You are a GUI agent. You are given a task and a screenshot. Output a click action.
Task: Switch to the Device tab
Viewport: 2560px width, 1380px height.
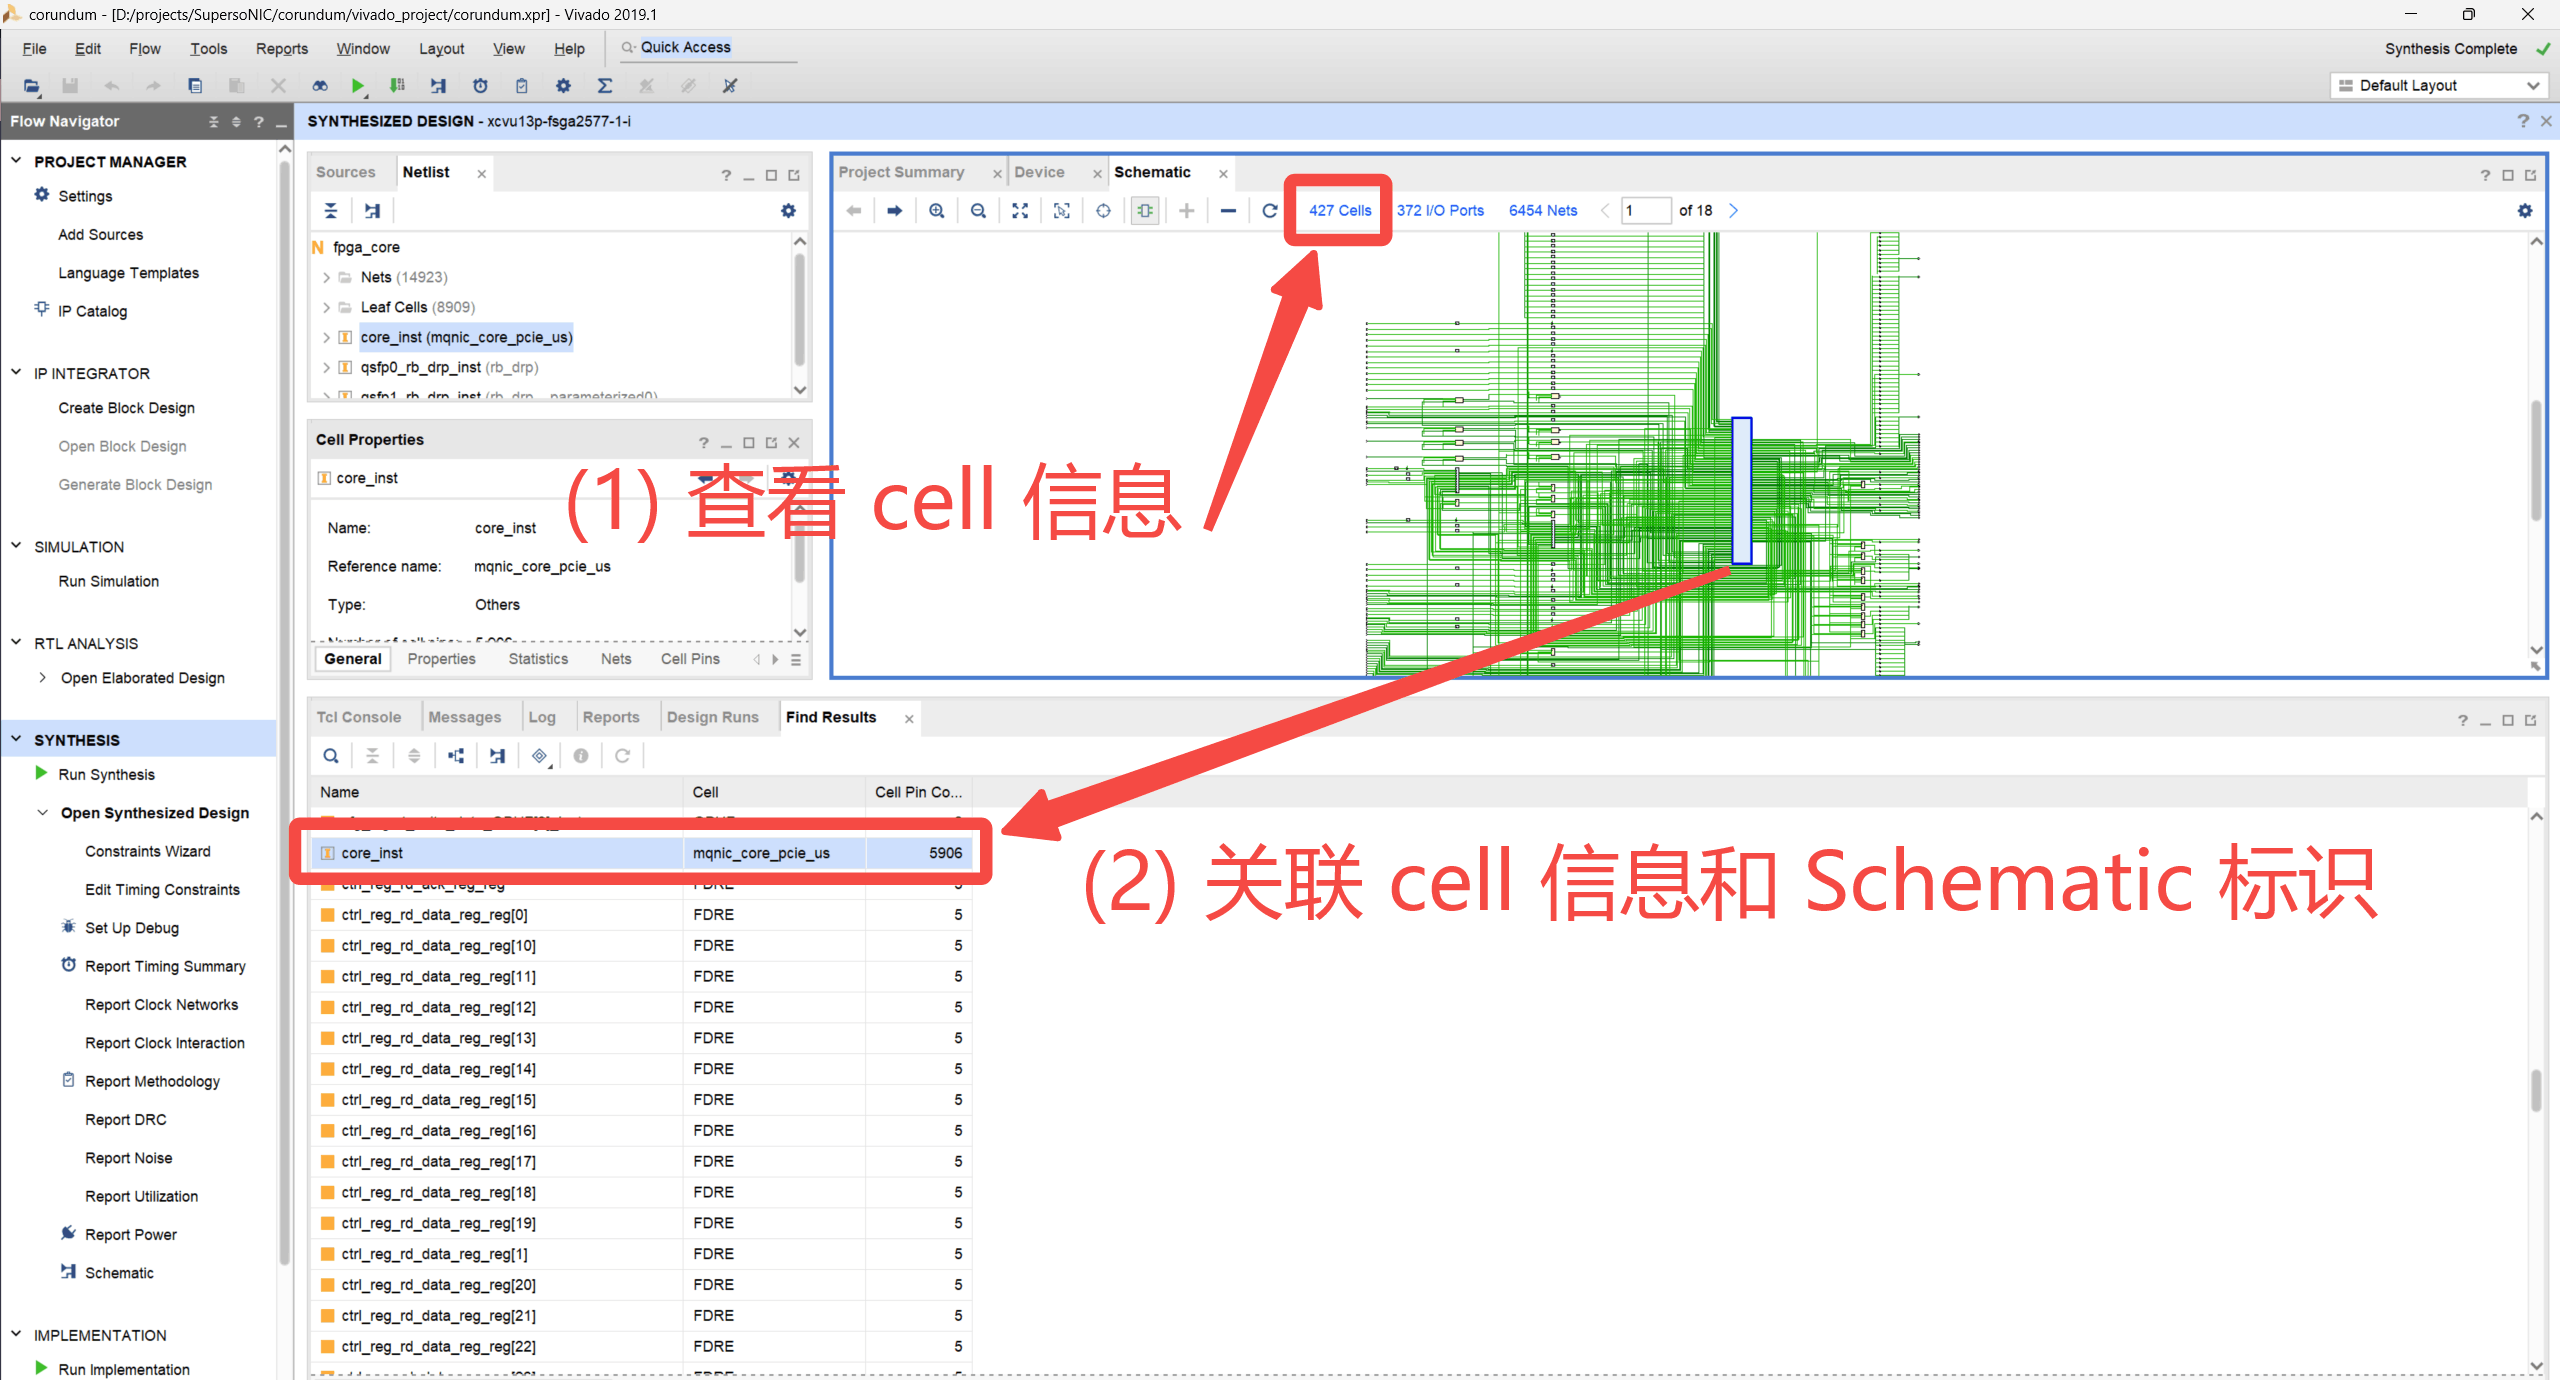pos(1039,172)
